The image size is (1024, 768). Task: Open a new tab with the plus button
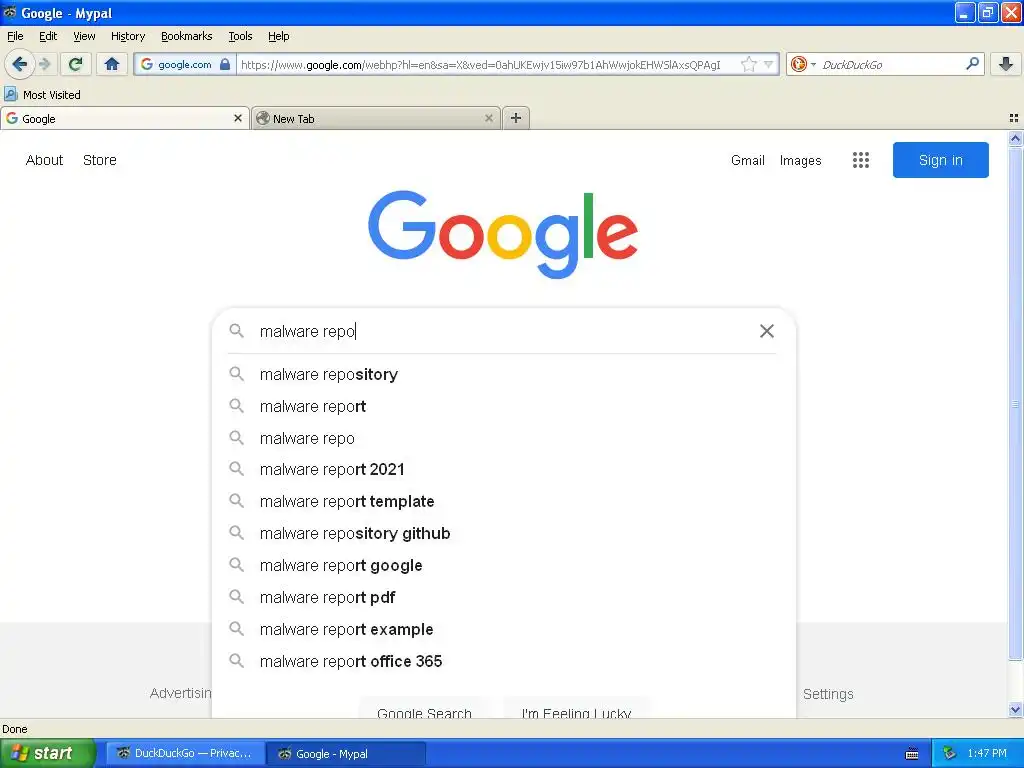516,118
